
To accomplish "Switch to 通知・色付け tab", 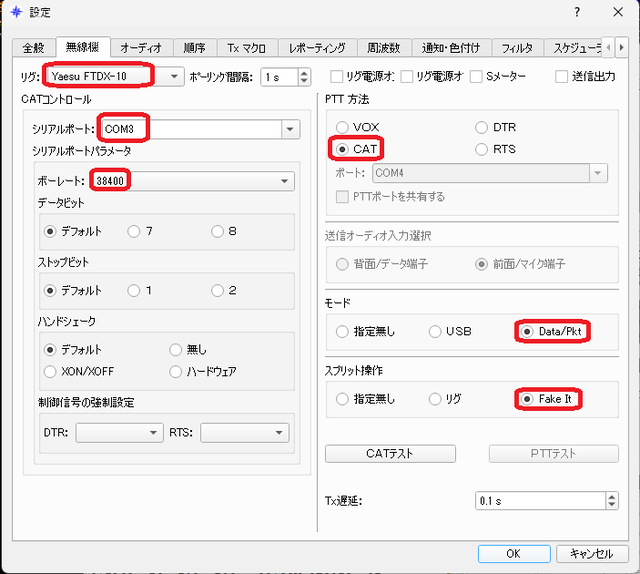I will point(451,48).
